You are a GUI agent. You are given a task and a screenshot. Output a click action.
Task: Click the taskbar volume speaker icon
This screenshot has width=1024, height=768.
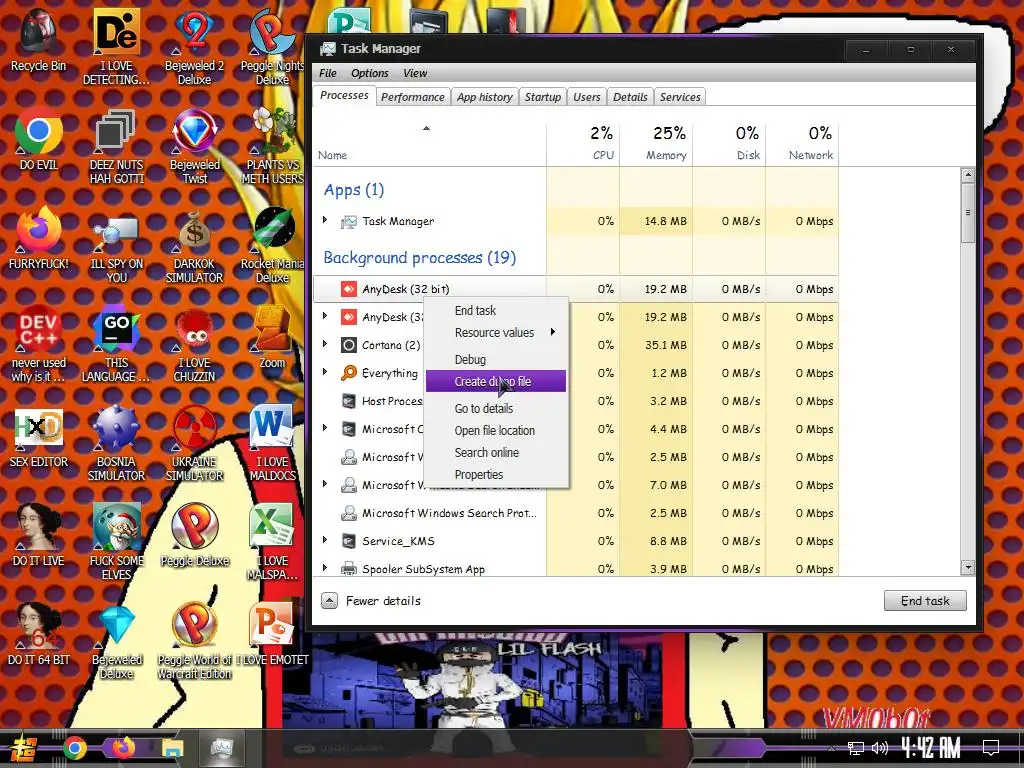(880, 748)
